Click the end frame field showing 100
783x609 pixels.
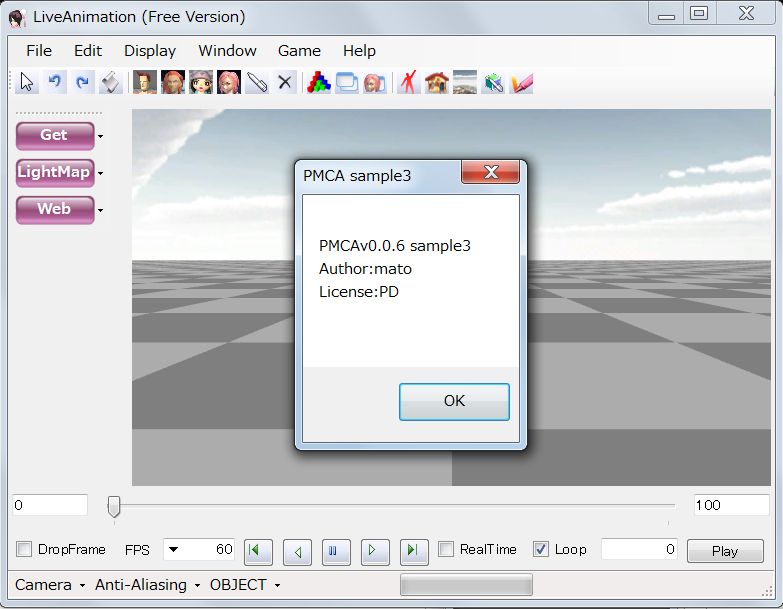pyautogui.click(x=731, y=505)
